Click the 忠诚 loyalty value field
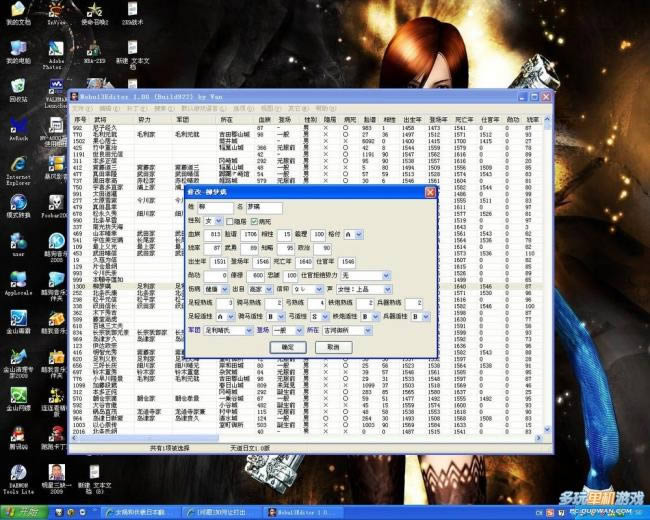 click(290, 275)
